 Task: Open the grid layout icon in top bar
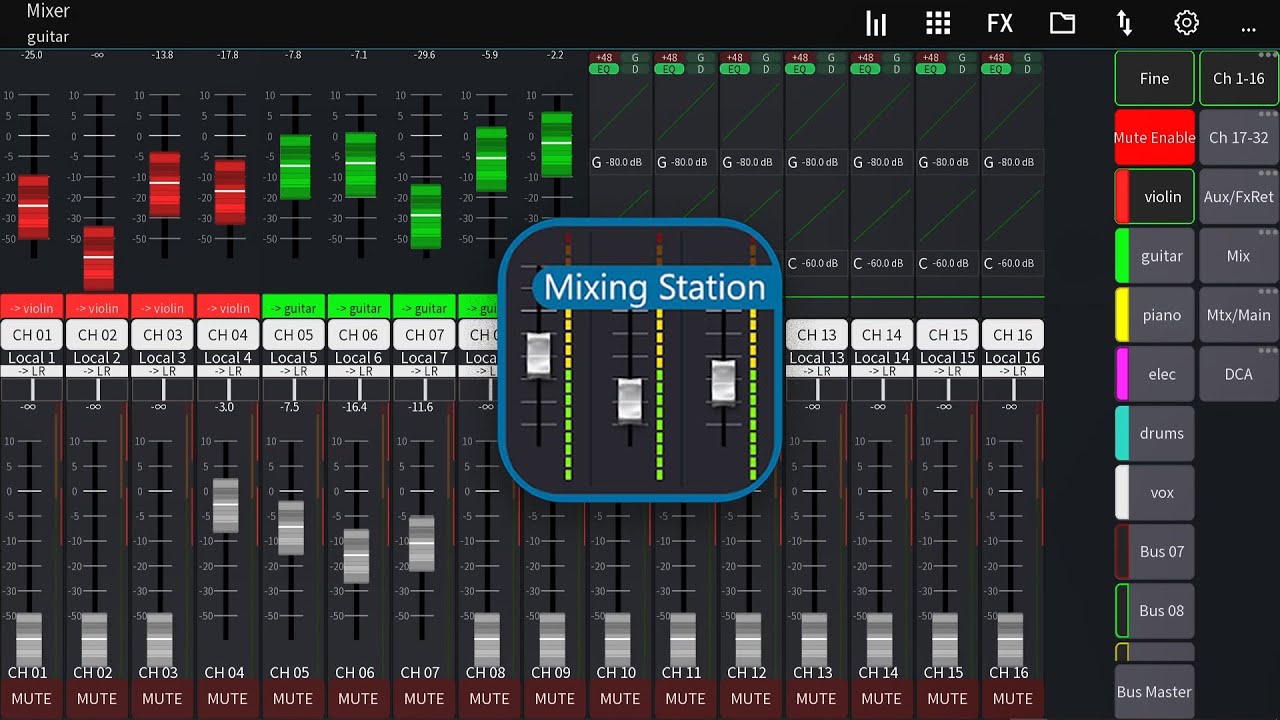click(x=938, y=24)
